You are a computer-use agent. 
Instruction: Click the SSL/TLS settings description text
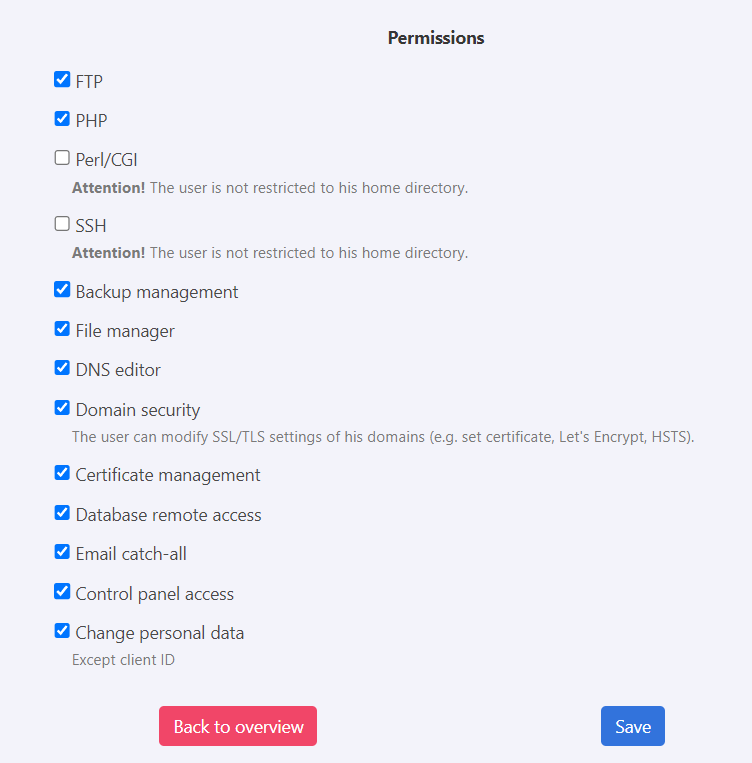tap(383, 437)
